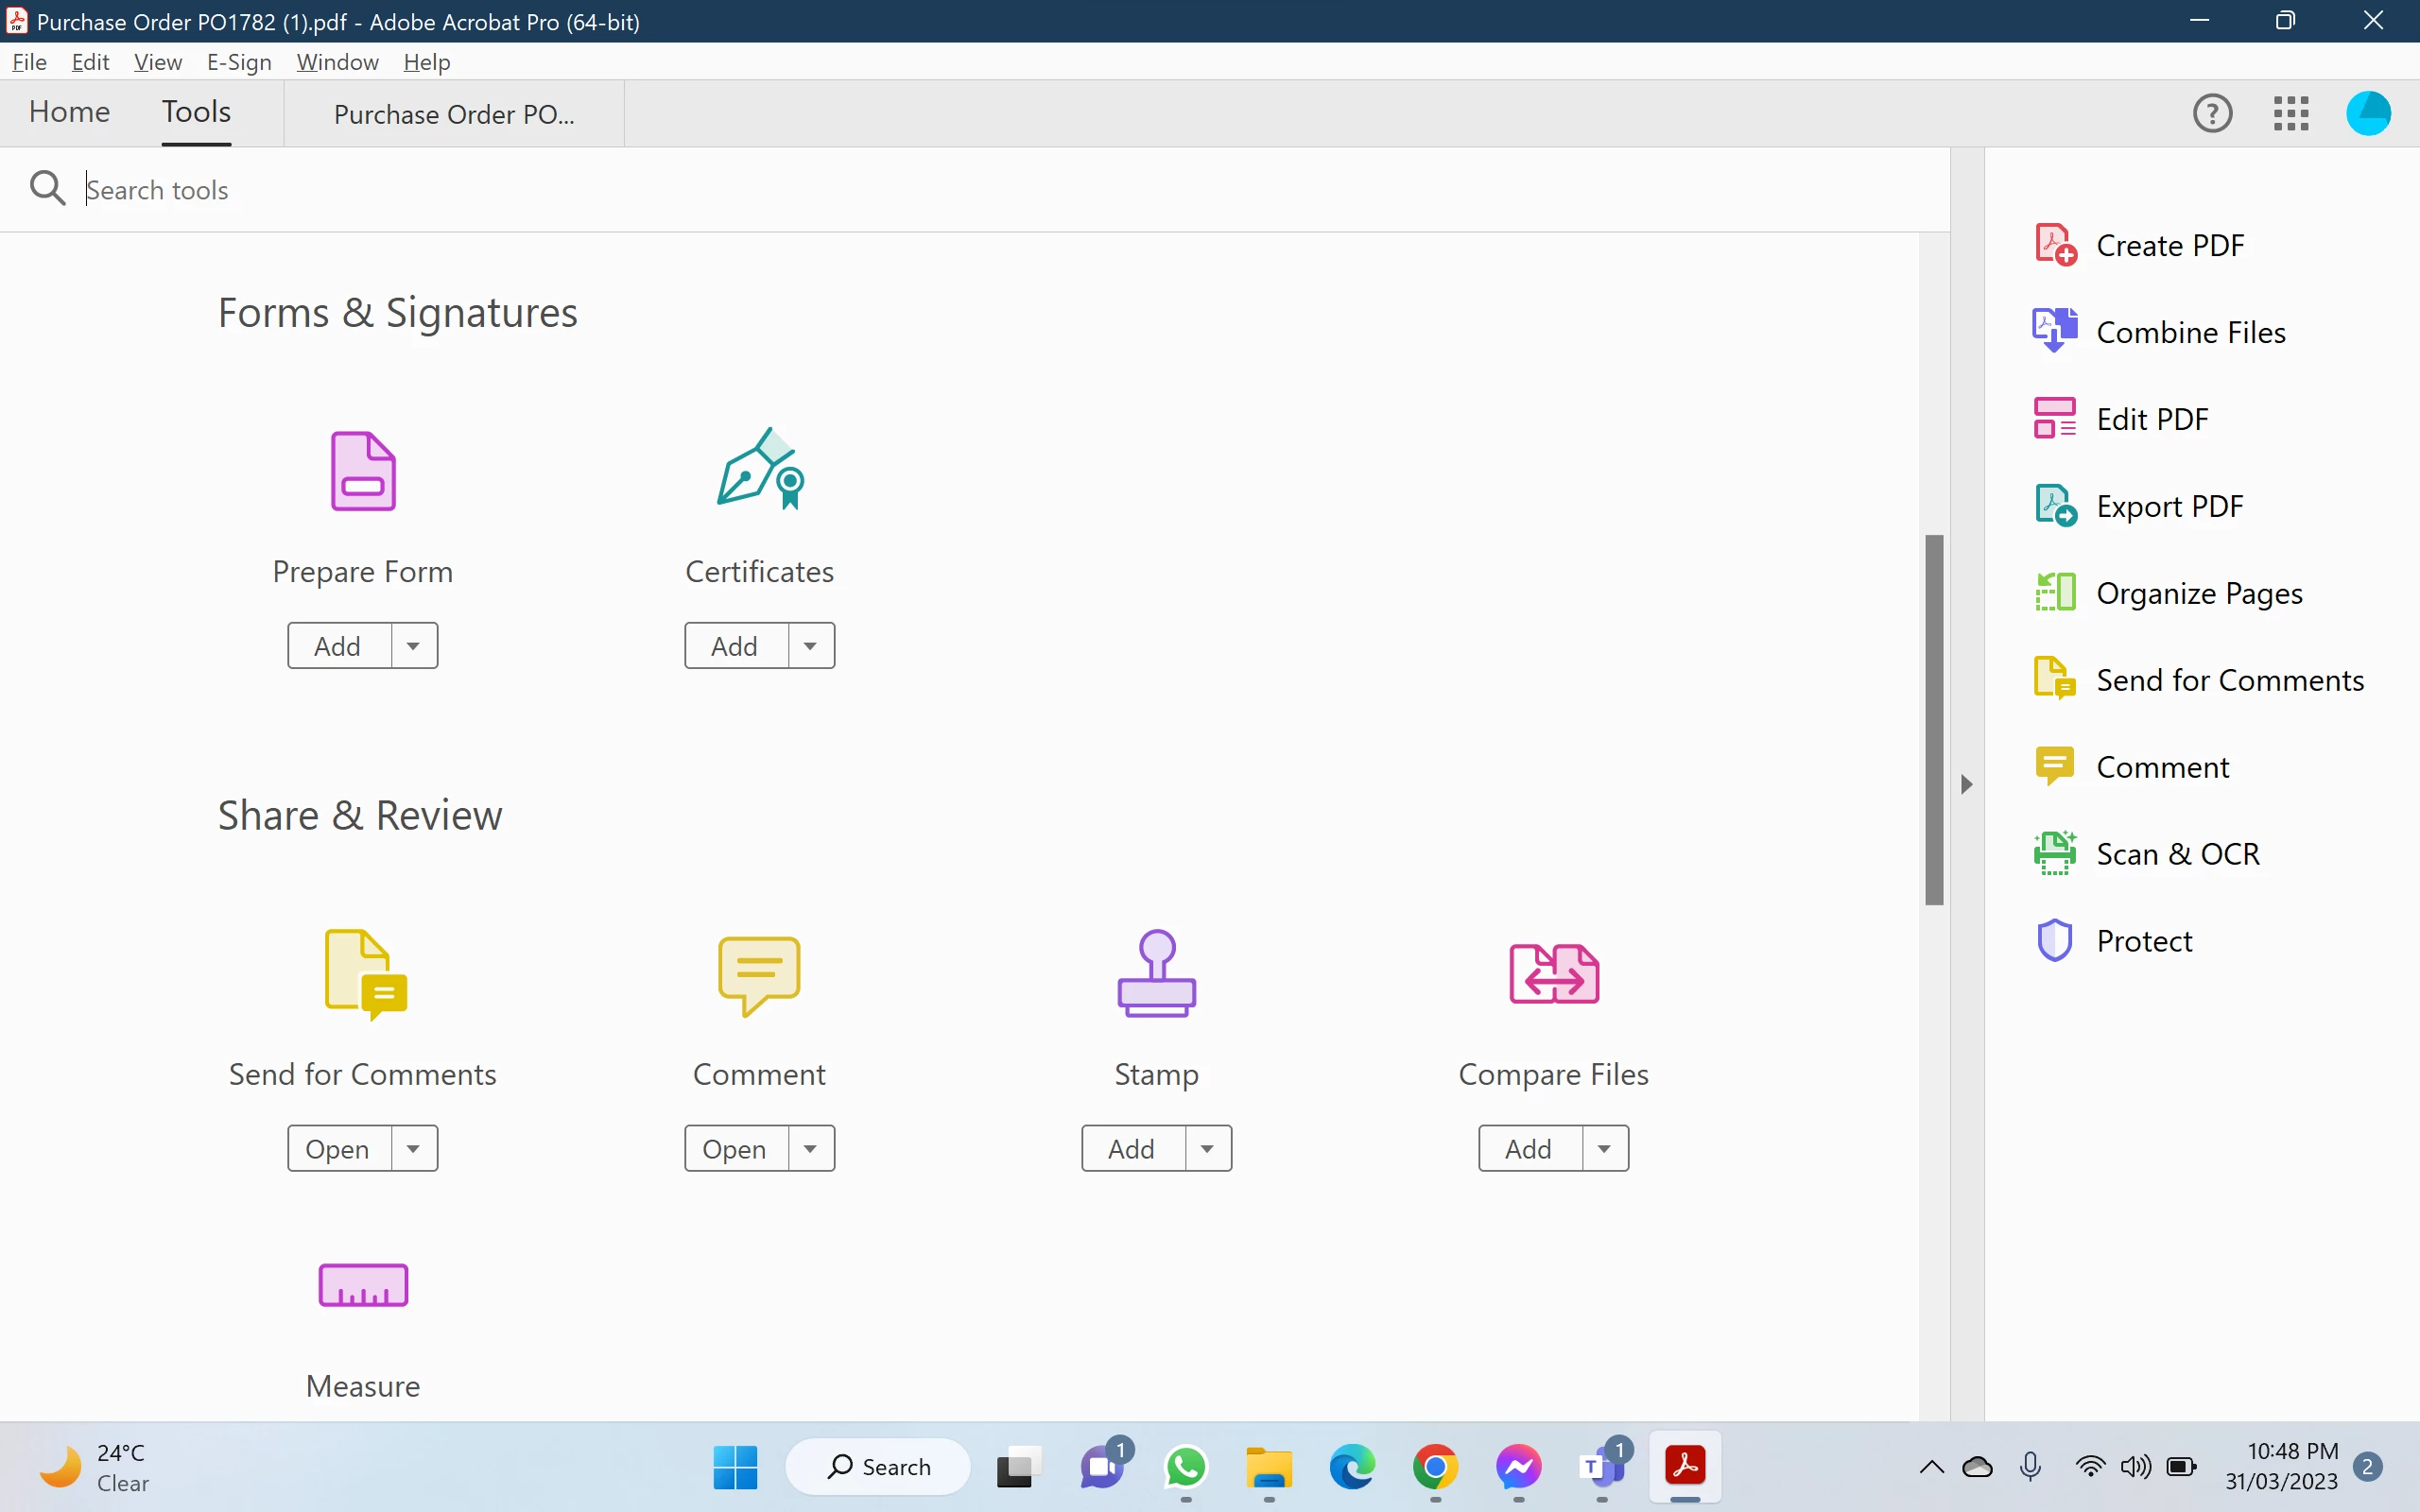
Task: Click the Prepare Form tool icon
Action: pyautogui.click(x=363, y=471)
